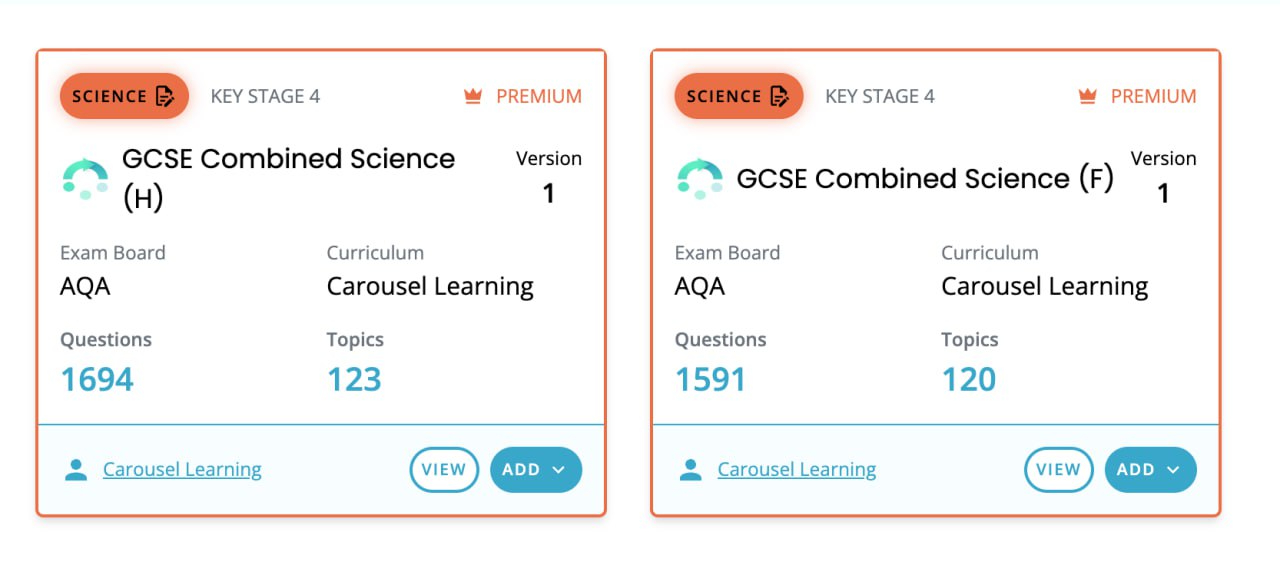The height and width of the screenshot is (565, 1280).
Task: Expand the ADD dropdown for Combined Science (H)
Action: 536,470
